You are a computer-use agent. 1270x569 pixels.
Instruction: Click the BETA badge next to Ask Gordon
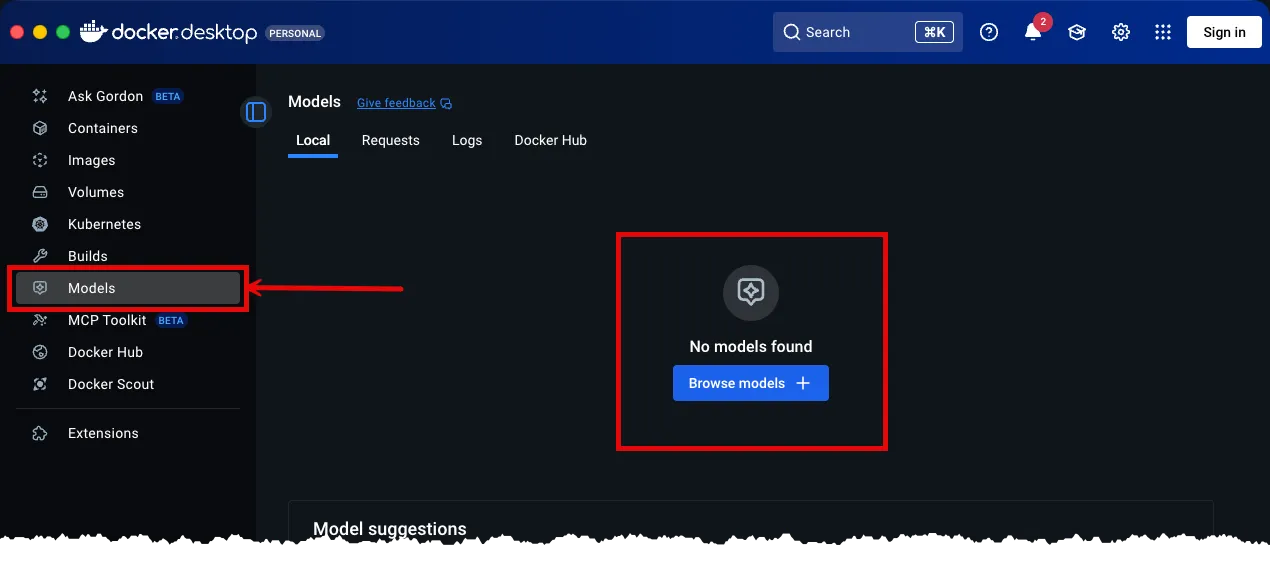pos(168,97)
